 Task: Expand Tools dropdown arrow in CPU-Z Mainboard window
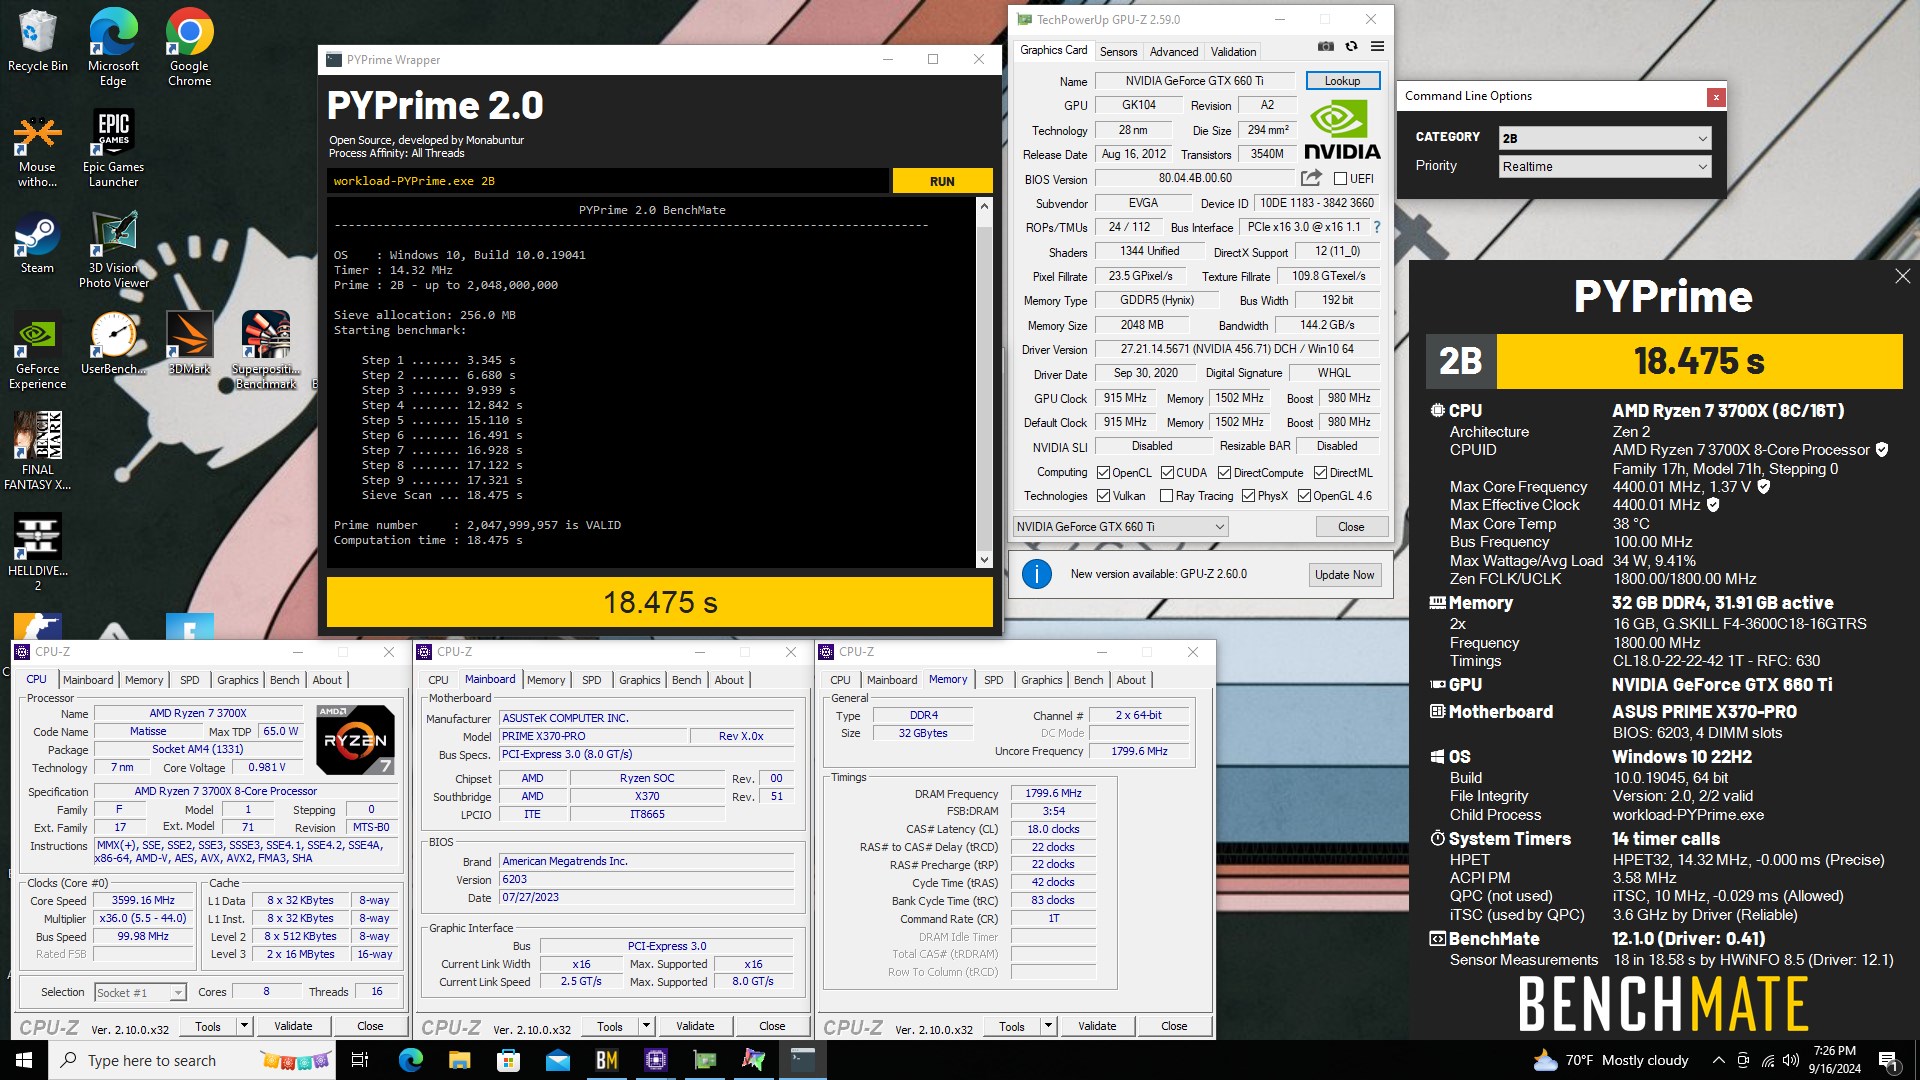(645, 1026)
